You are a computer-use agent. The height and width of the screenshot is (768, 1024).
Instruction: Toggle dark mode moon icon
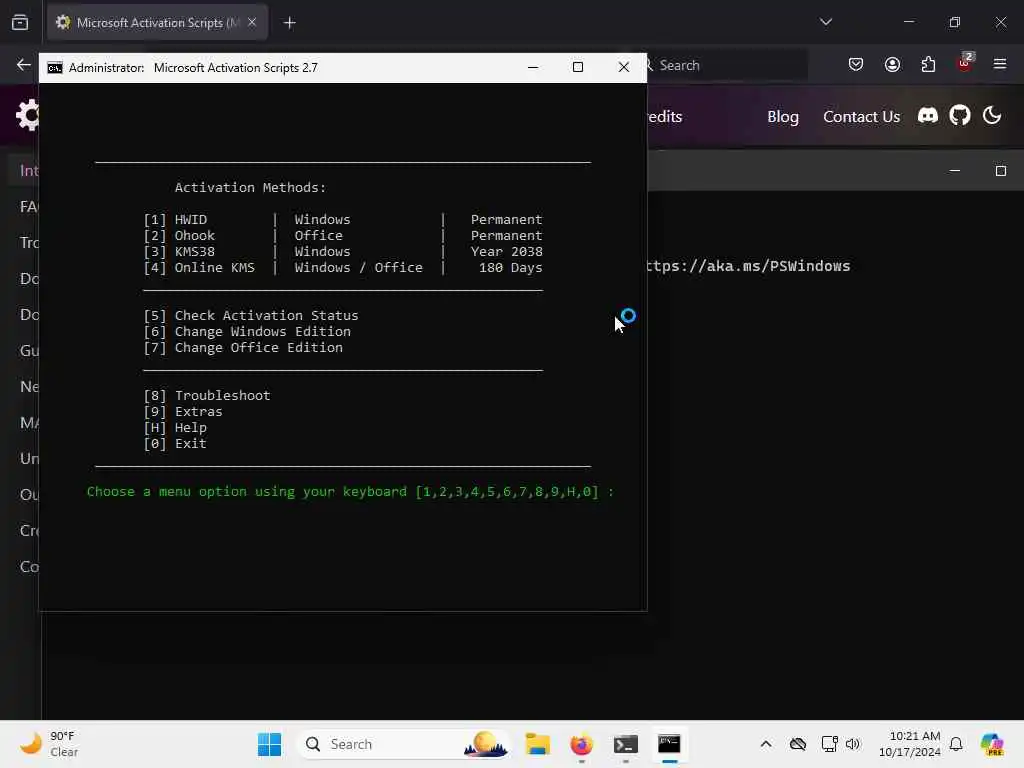tap(991, 116)
